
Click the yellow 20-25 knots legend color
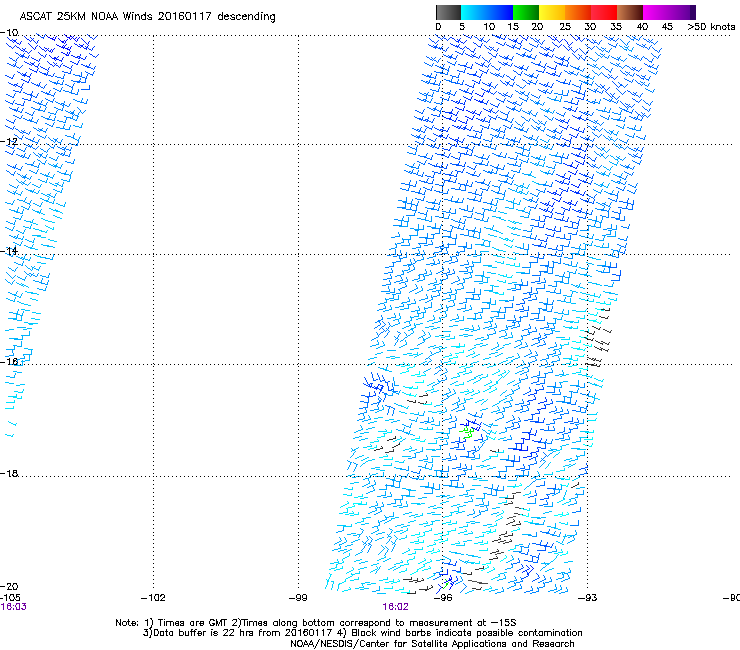[552, 12]
